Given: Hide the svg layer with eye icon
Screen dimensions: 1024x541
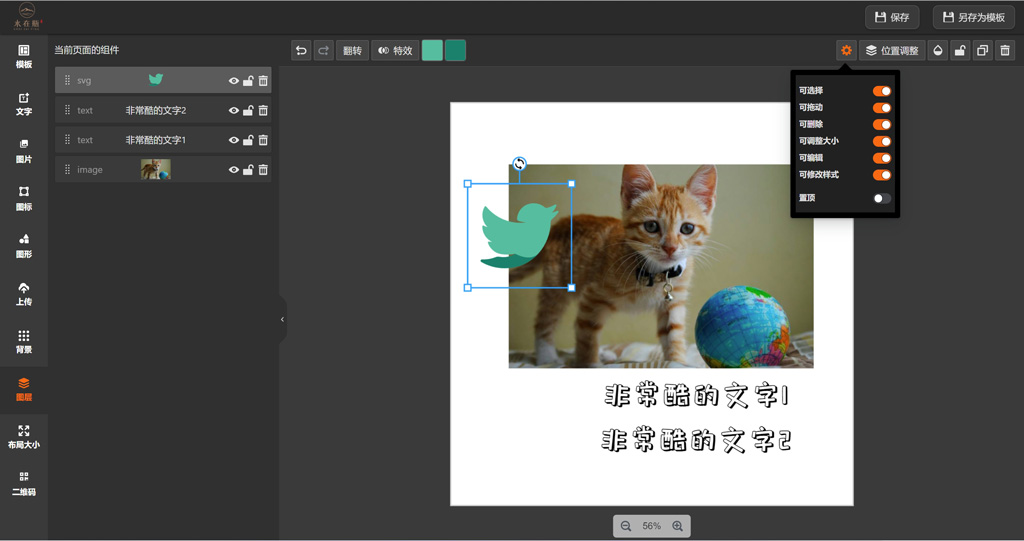Looking at the screenshot, I should pos(234,81).
